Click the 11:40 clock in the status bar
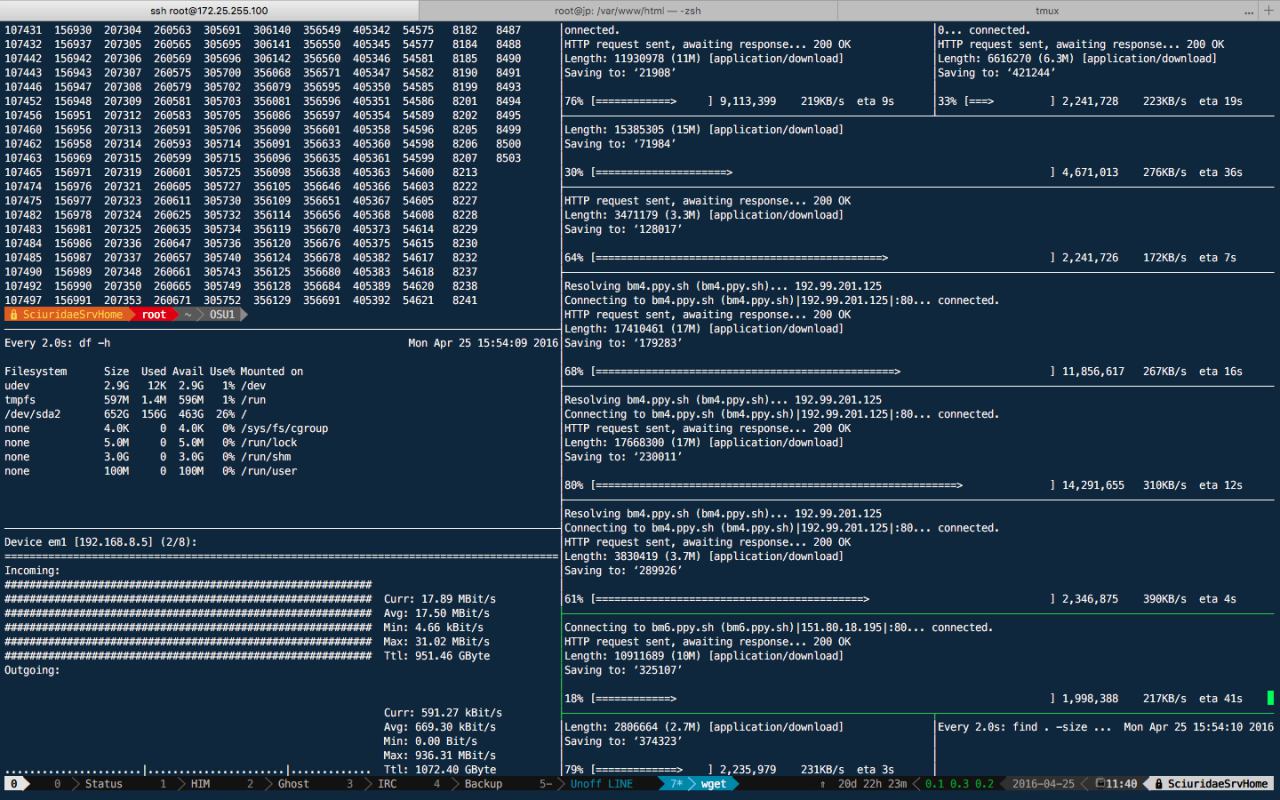 [1121, 784]
